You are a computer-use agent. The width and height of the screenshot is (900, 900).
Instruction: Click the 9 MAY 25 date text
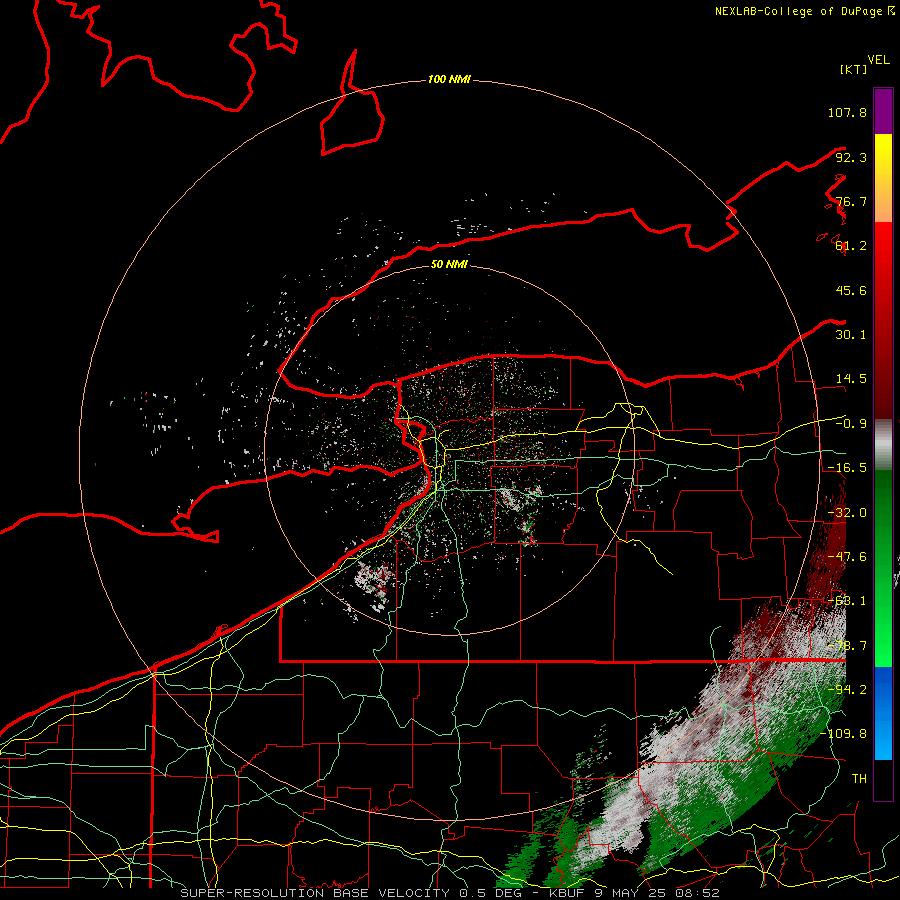click(x=629, y=893)
